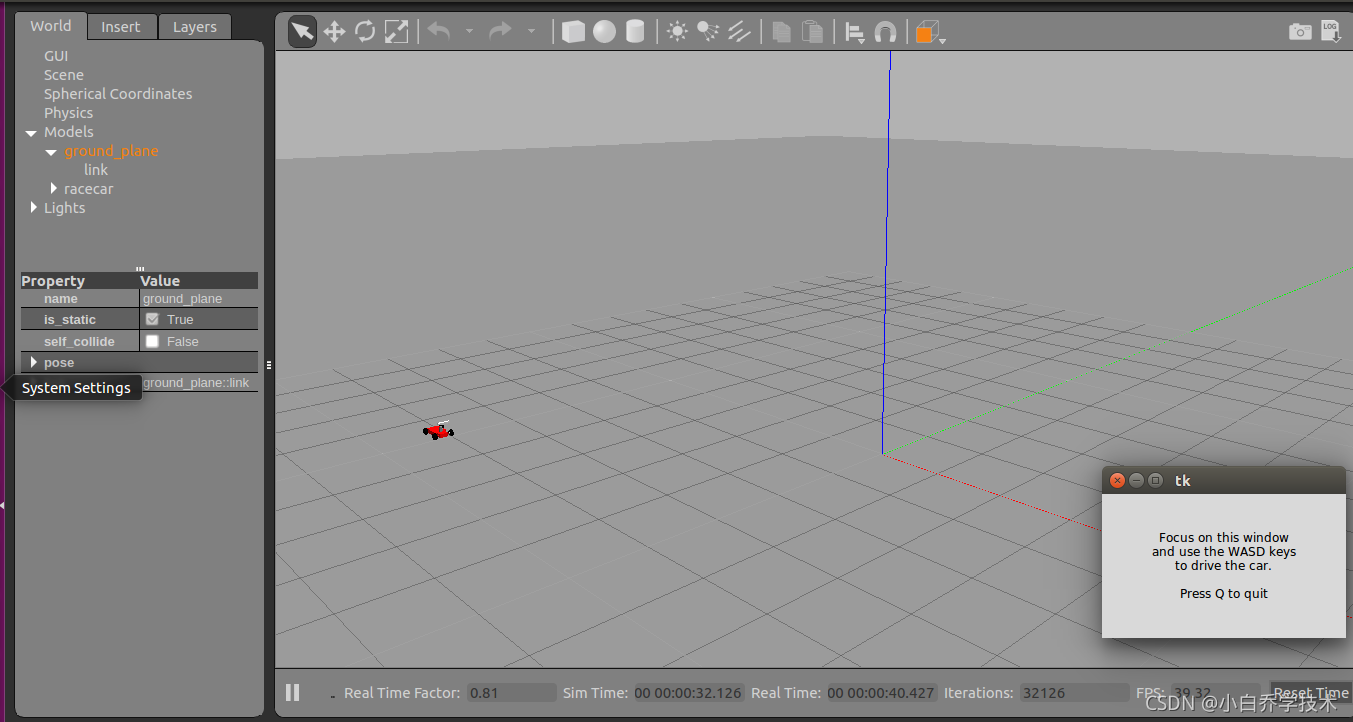1353x722 pixels.
Task: Toggle the is_static checkbox
Action: [x=152, y=319]
